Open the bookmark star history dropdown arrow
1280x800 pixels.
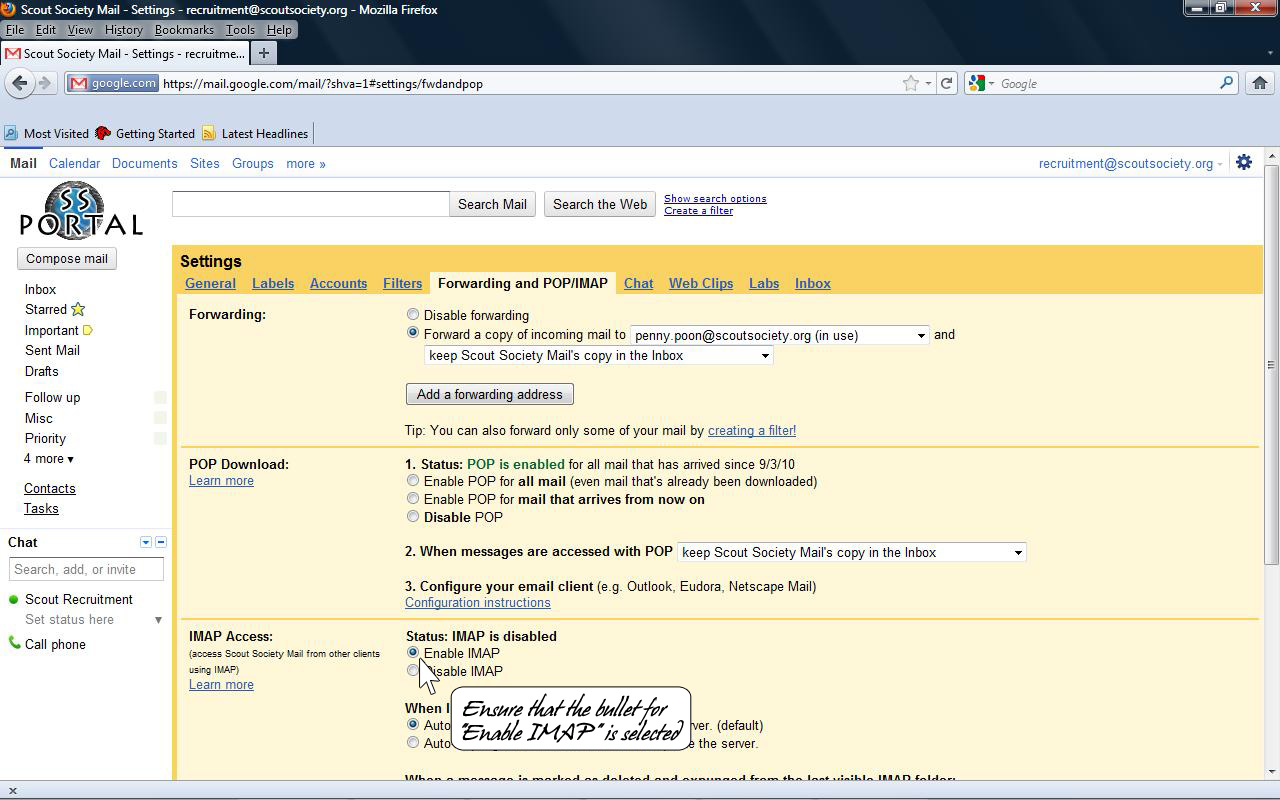pos(928,83)
